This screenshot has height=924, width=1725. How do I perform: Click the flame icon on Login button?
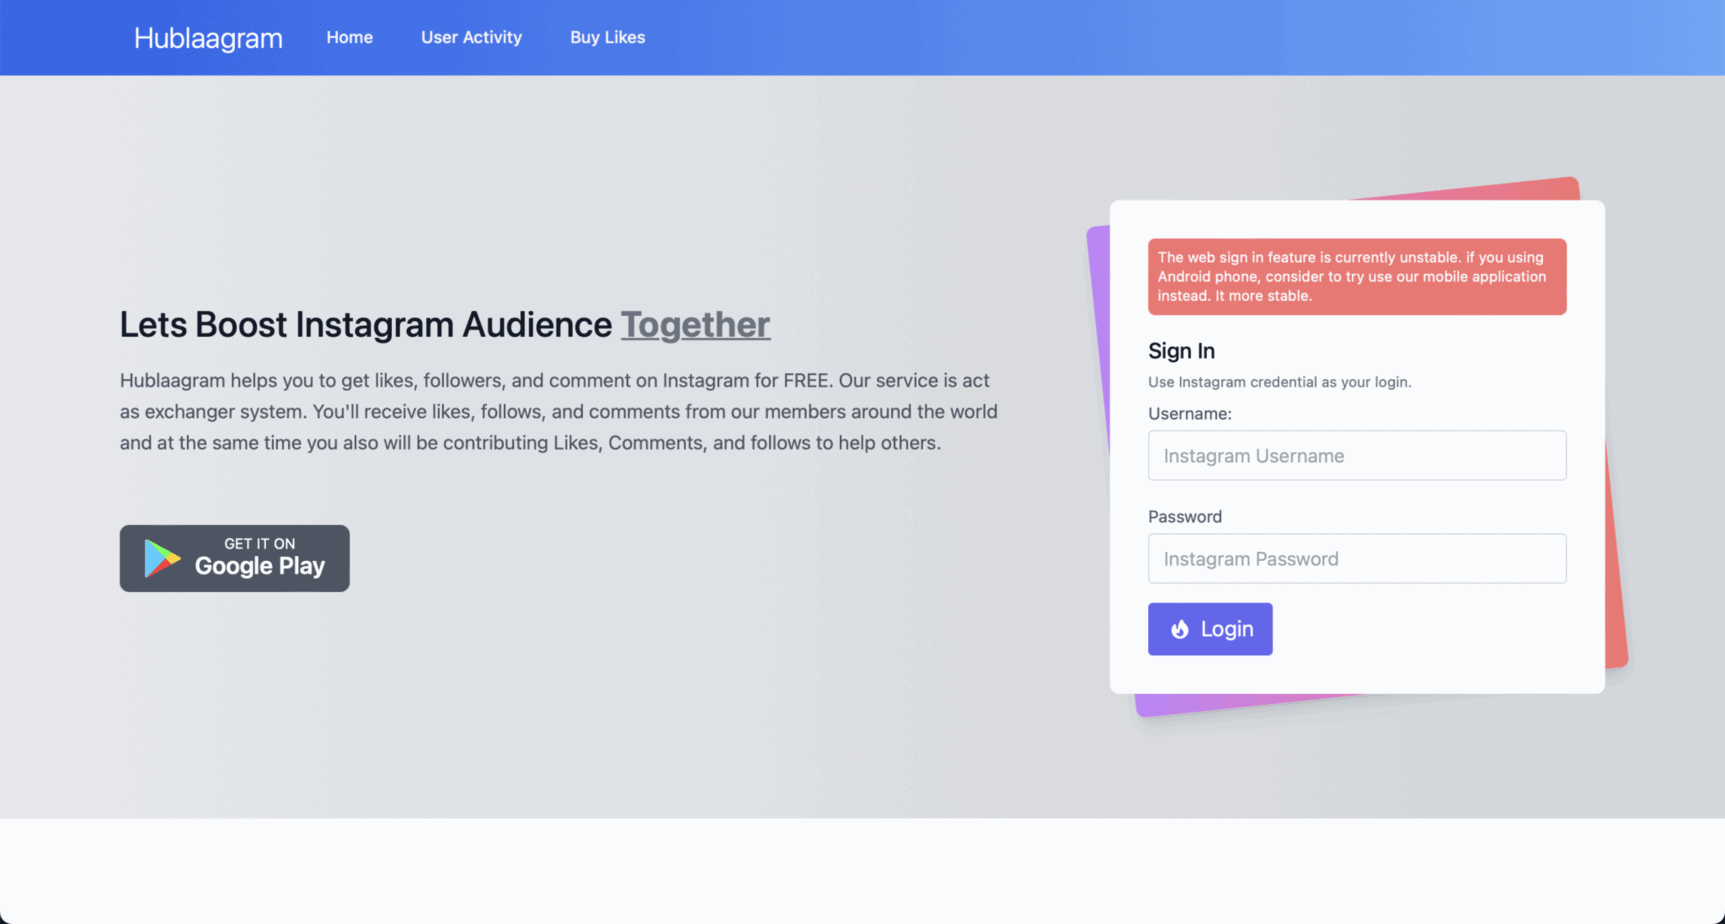tap(1180, 629)
